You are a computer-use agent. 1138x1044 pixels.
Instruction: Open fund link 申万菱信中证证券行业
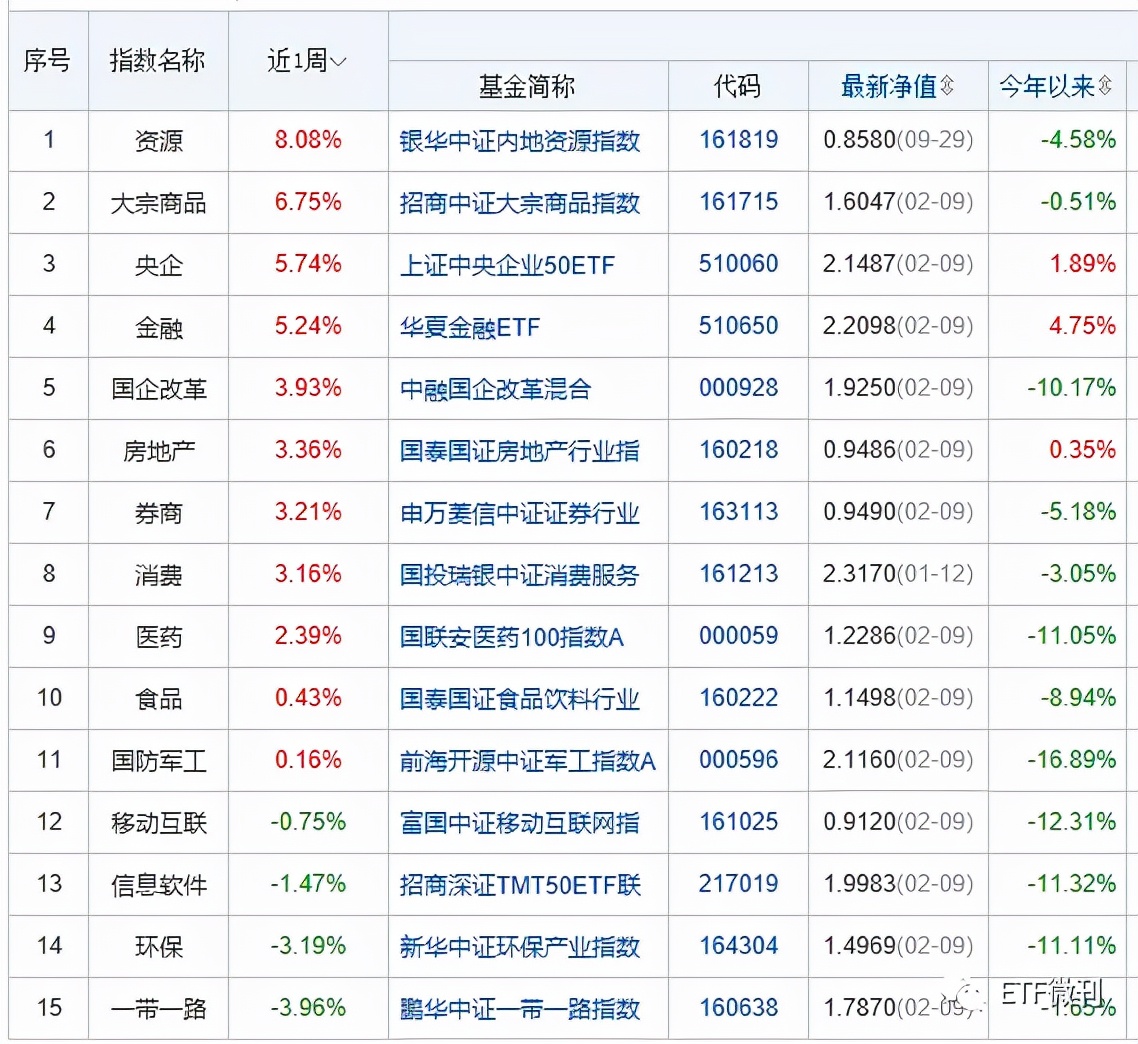520,513
